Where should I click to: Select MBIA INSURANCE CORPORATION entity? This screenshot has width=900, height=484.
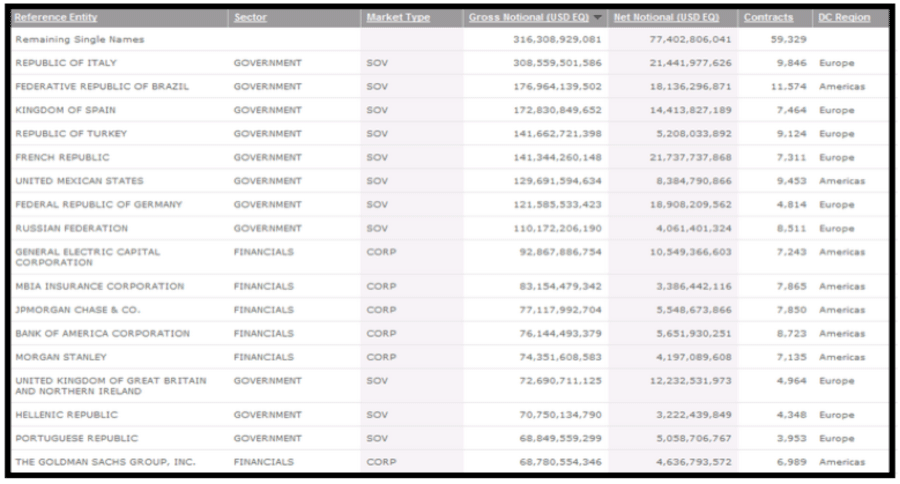pos(100,286)
